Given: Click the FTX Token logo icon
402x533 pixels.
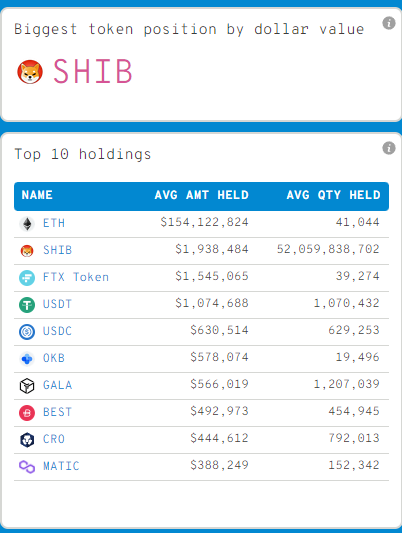Looking at the screenshot, I should tap(27, 277).
